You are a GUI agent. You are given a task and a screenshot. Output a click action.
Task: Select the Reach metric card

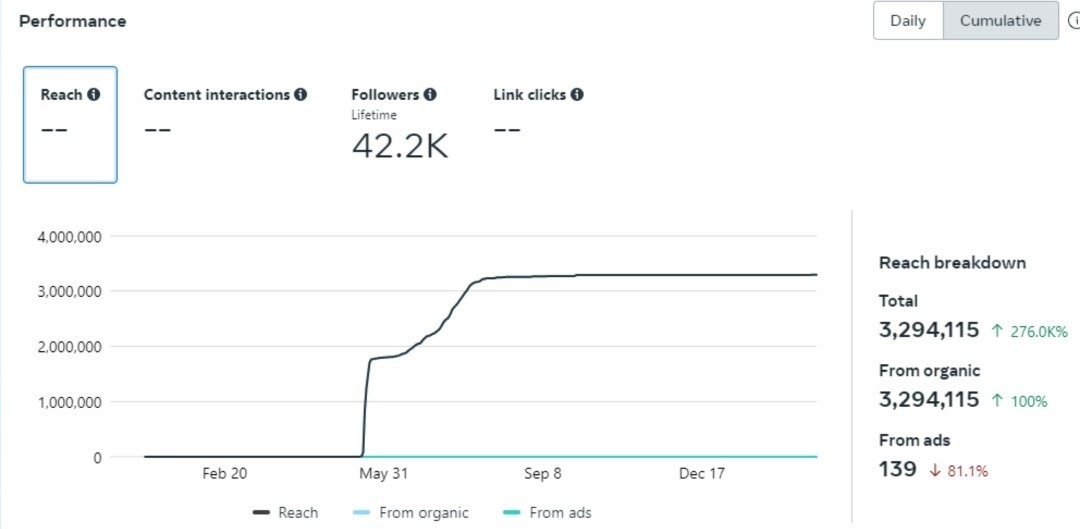[70, 125]
